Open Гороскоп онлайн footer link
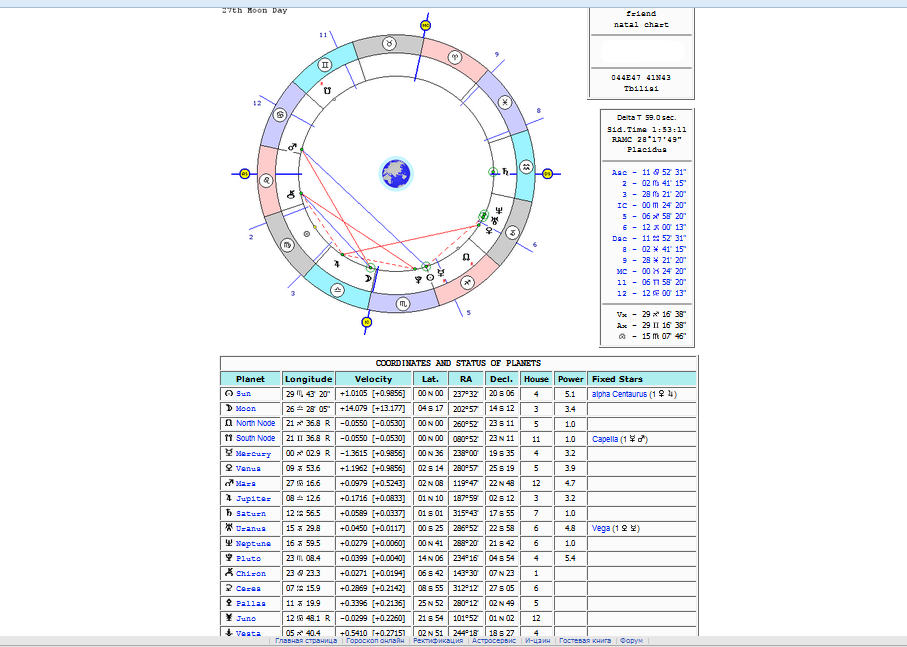 375,640
